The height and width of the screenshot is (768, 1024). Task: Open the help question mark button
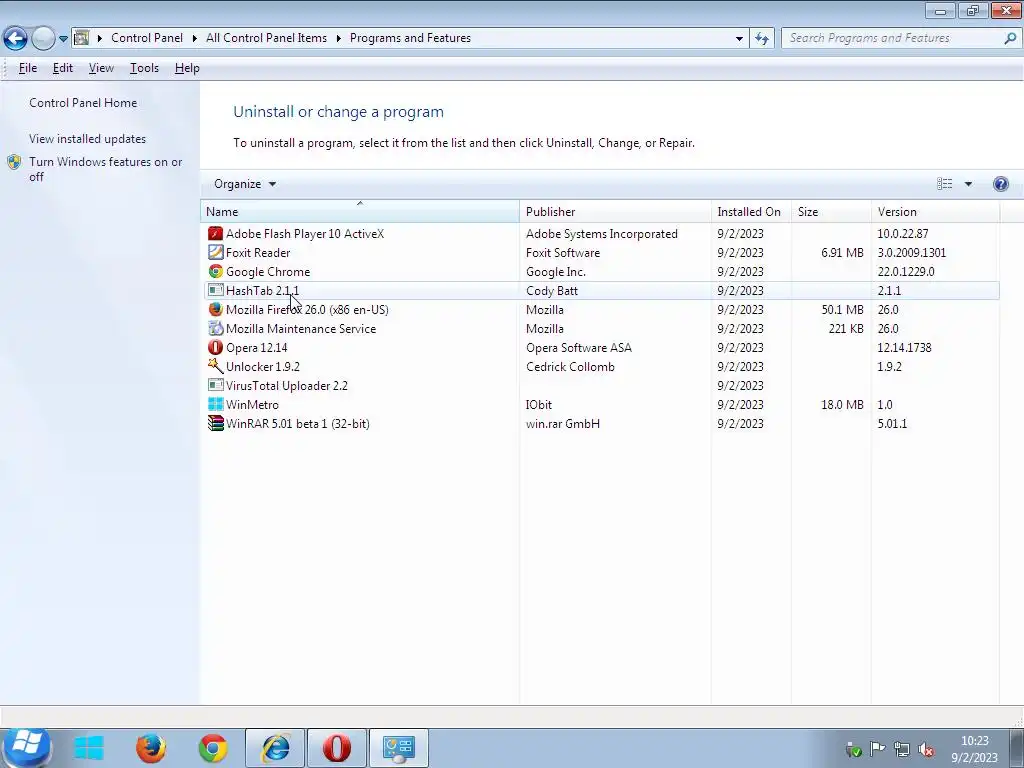point(1000,184)
